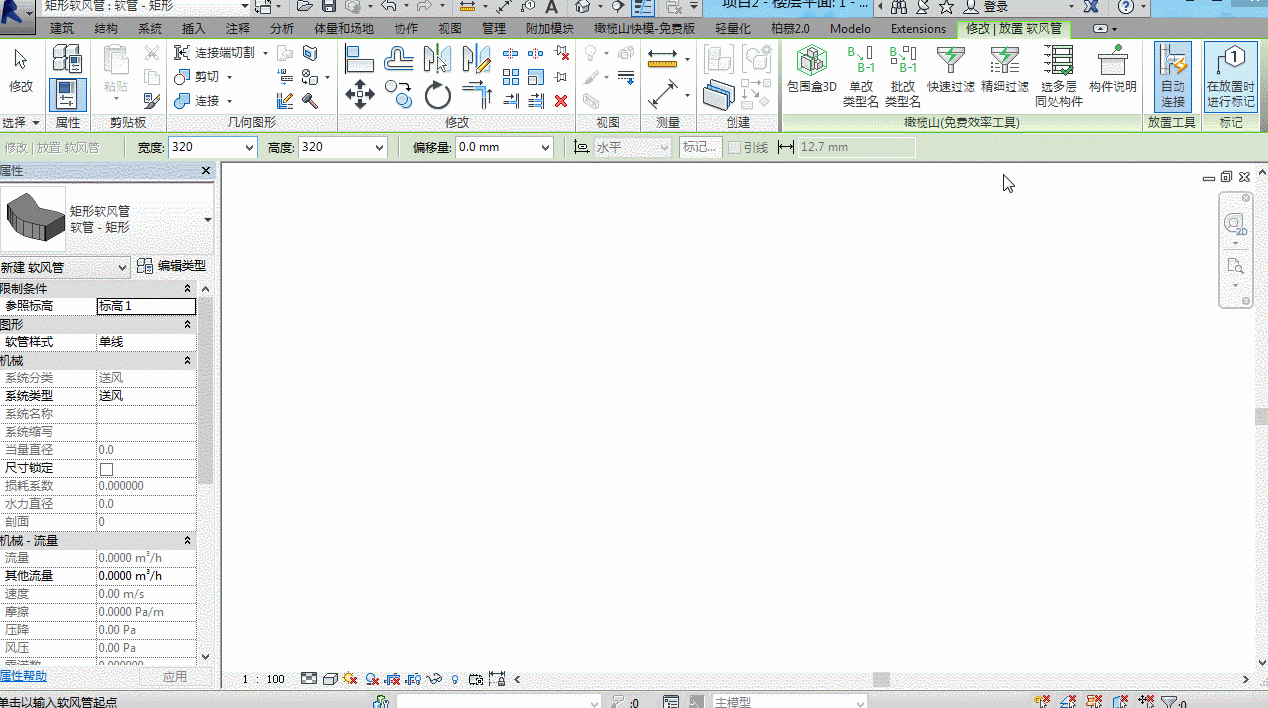1268x708 pixels.
Task: Click the red Delete icon
Action: [x=561, y=100]
